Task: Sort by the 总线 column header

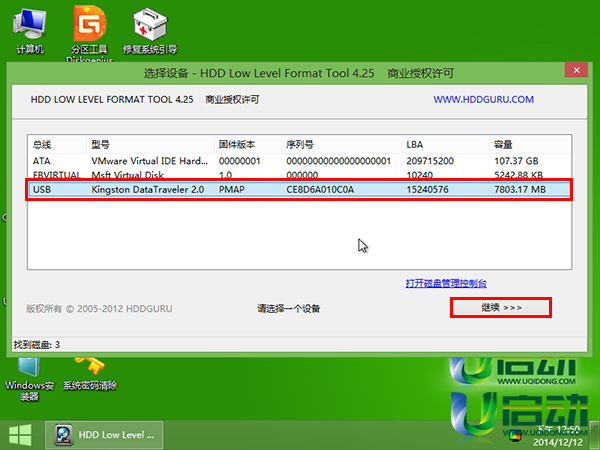Action: click(57, 145)
